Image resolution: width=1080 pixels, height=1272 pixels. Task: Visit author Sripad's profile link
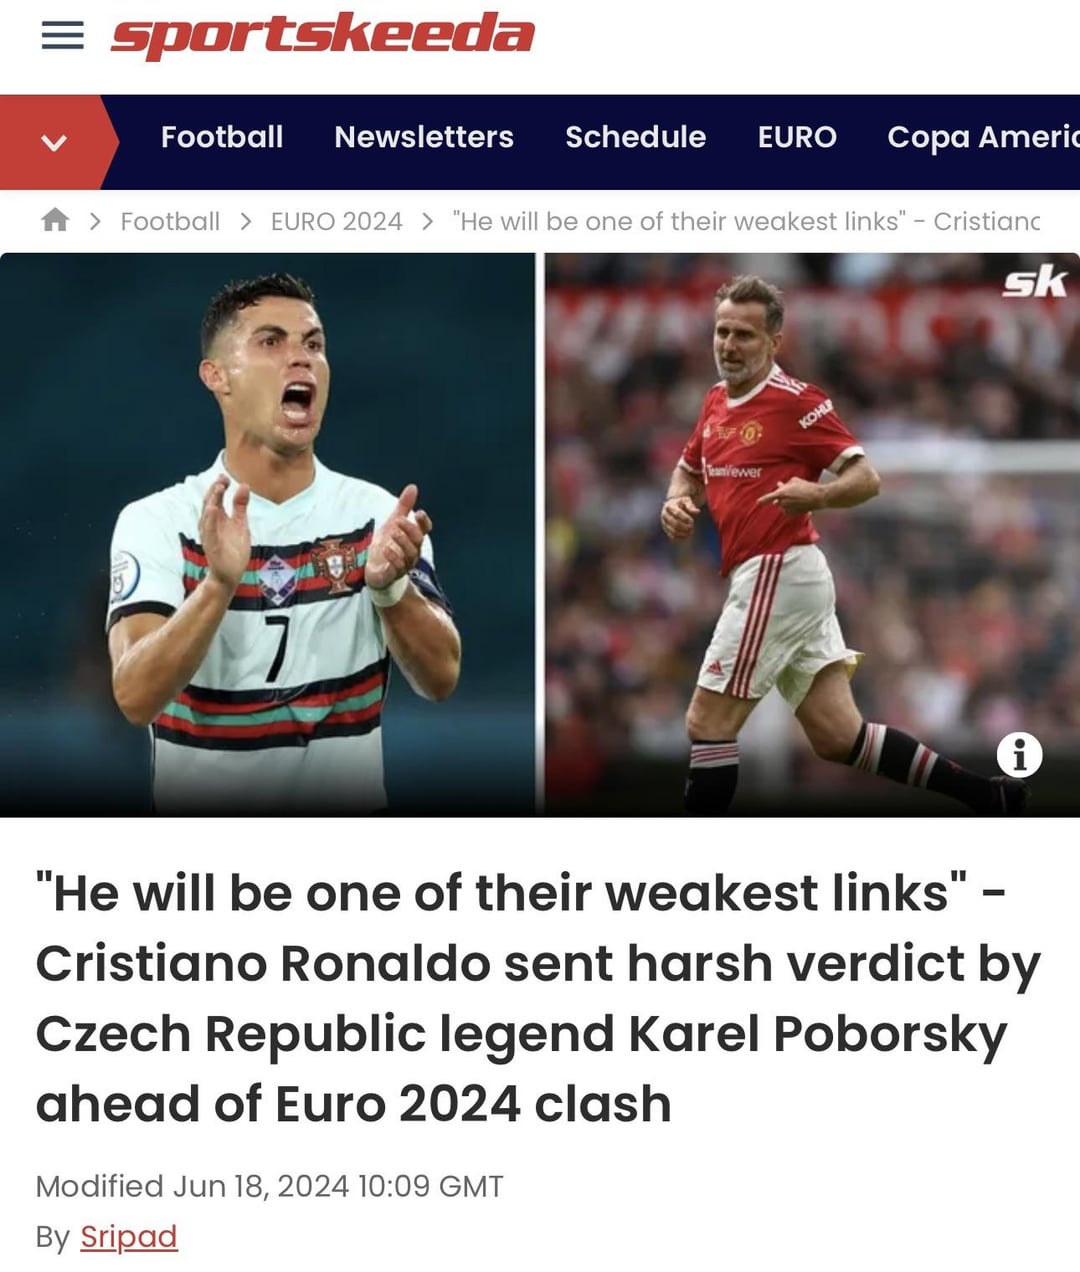coord(128,1237)
